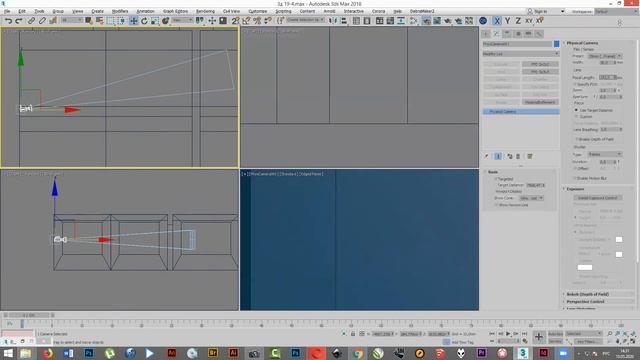640x360 pixels.
Task: Activate the Select Object tool
Action: pos(89,21)
